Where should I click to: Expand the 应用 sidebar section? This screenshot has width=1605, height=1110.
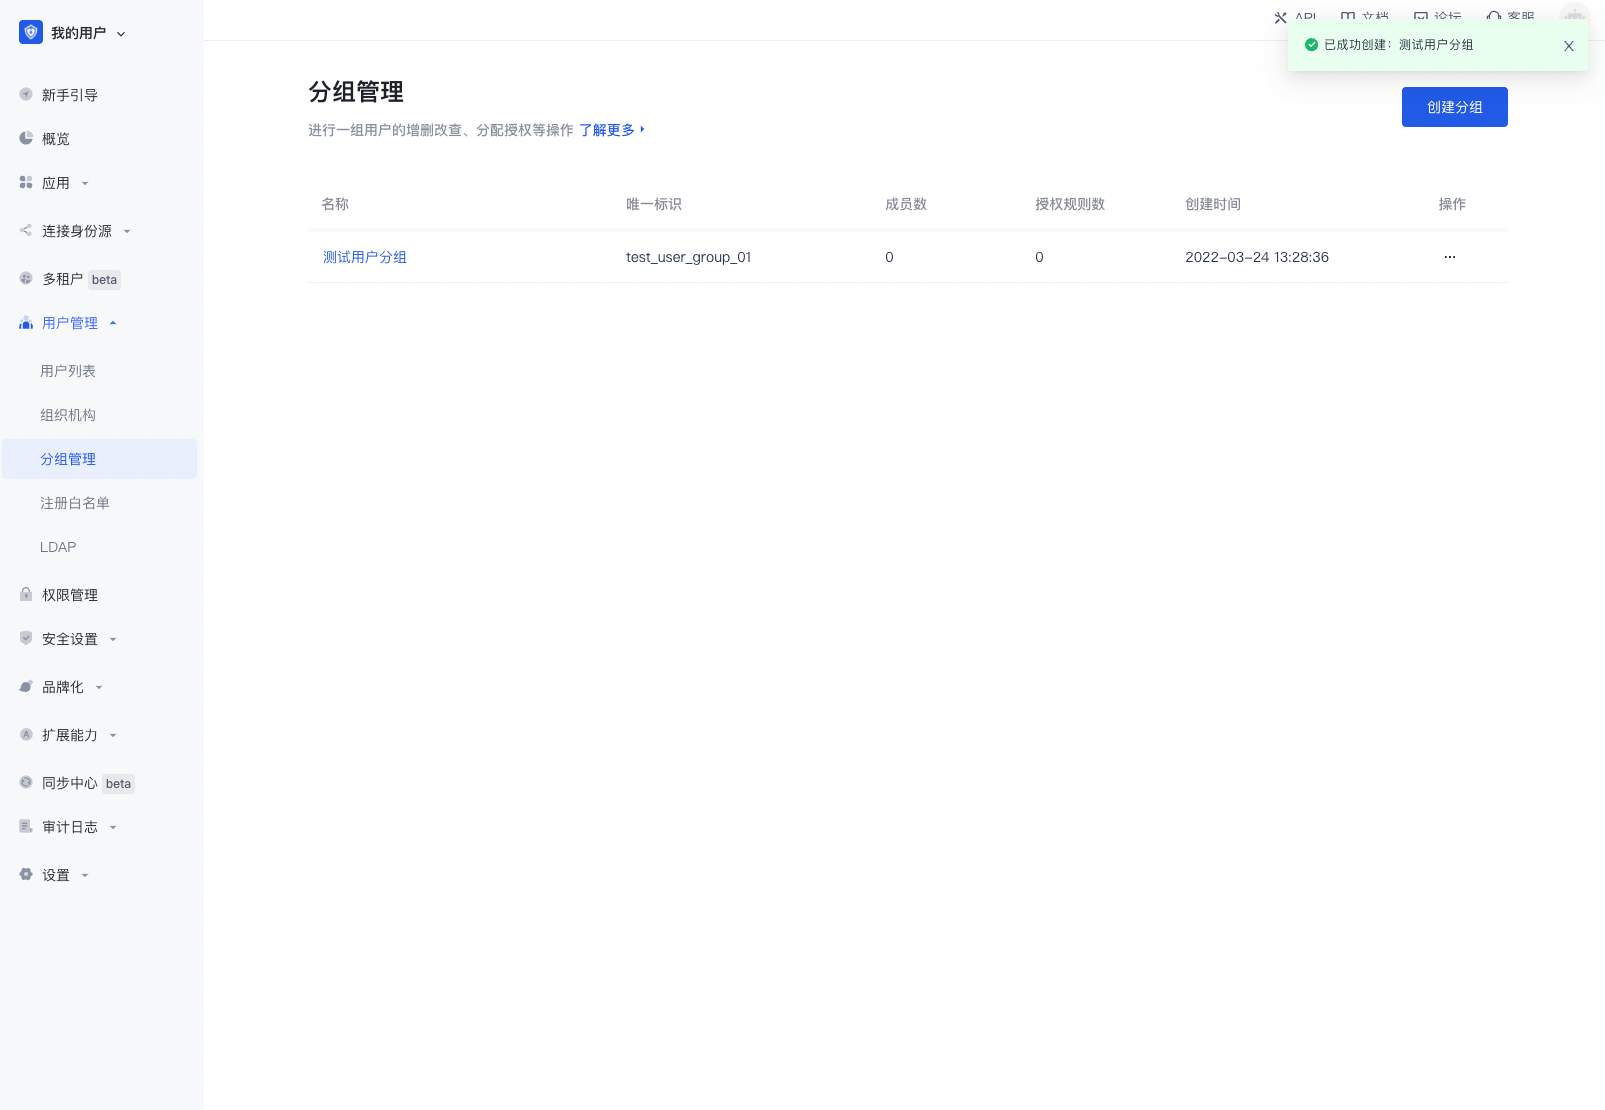[56, 183]
